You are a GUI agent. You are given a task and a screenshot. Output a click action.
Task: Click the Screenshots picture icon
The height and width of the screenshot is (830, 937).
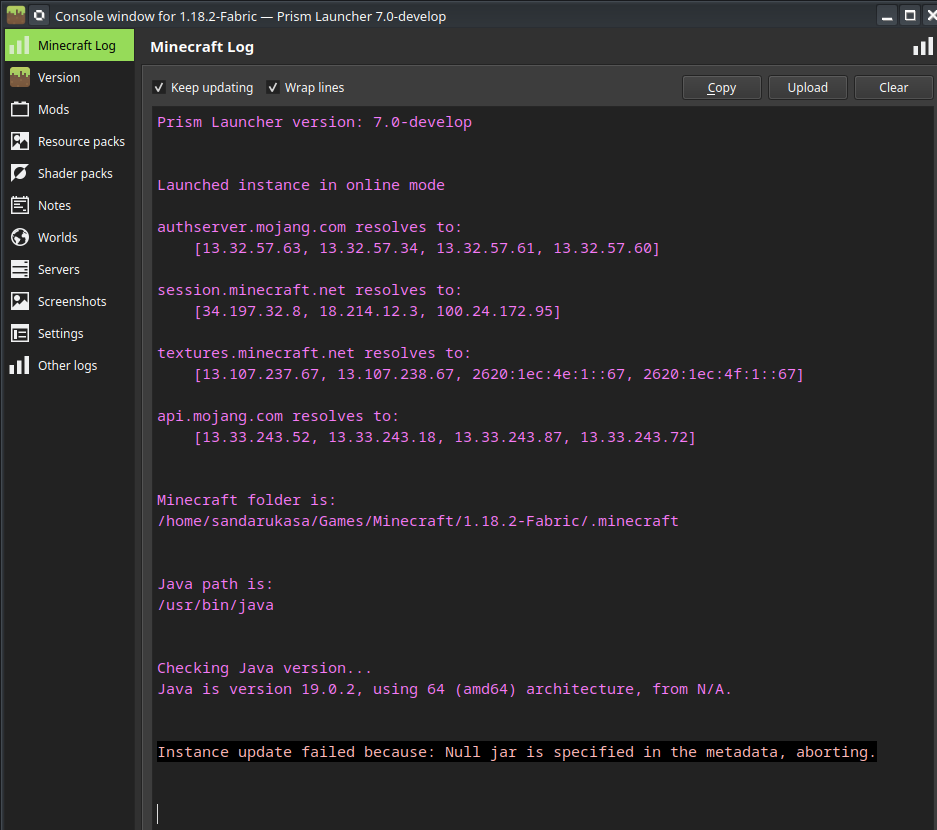click(x=20, y=301)
